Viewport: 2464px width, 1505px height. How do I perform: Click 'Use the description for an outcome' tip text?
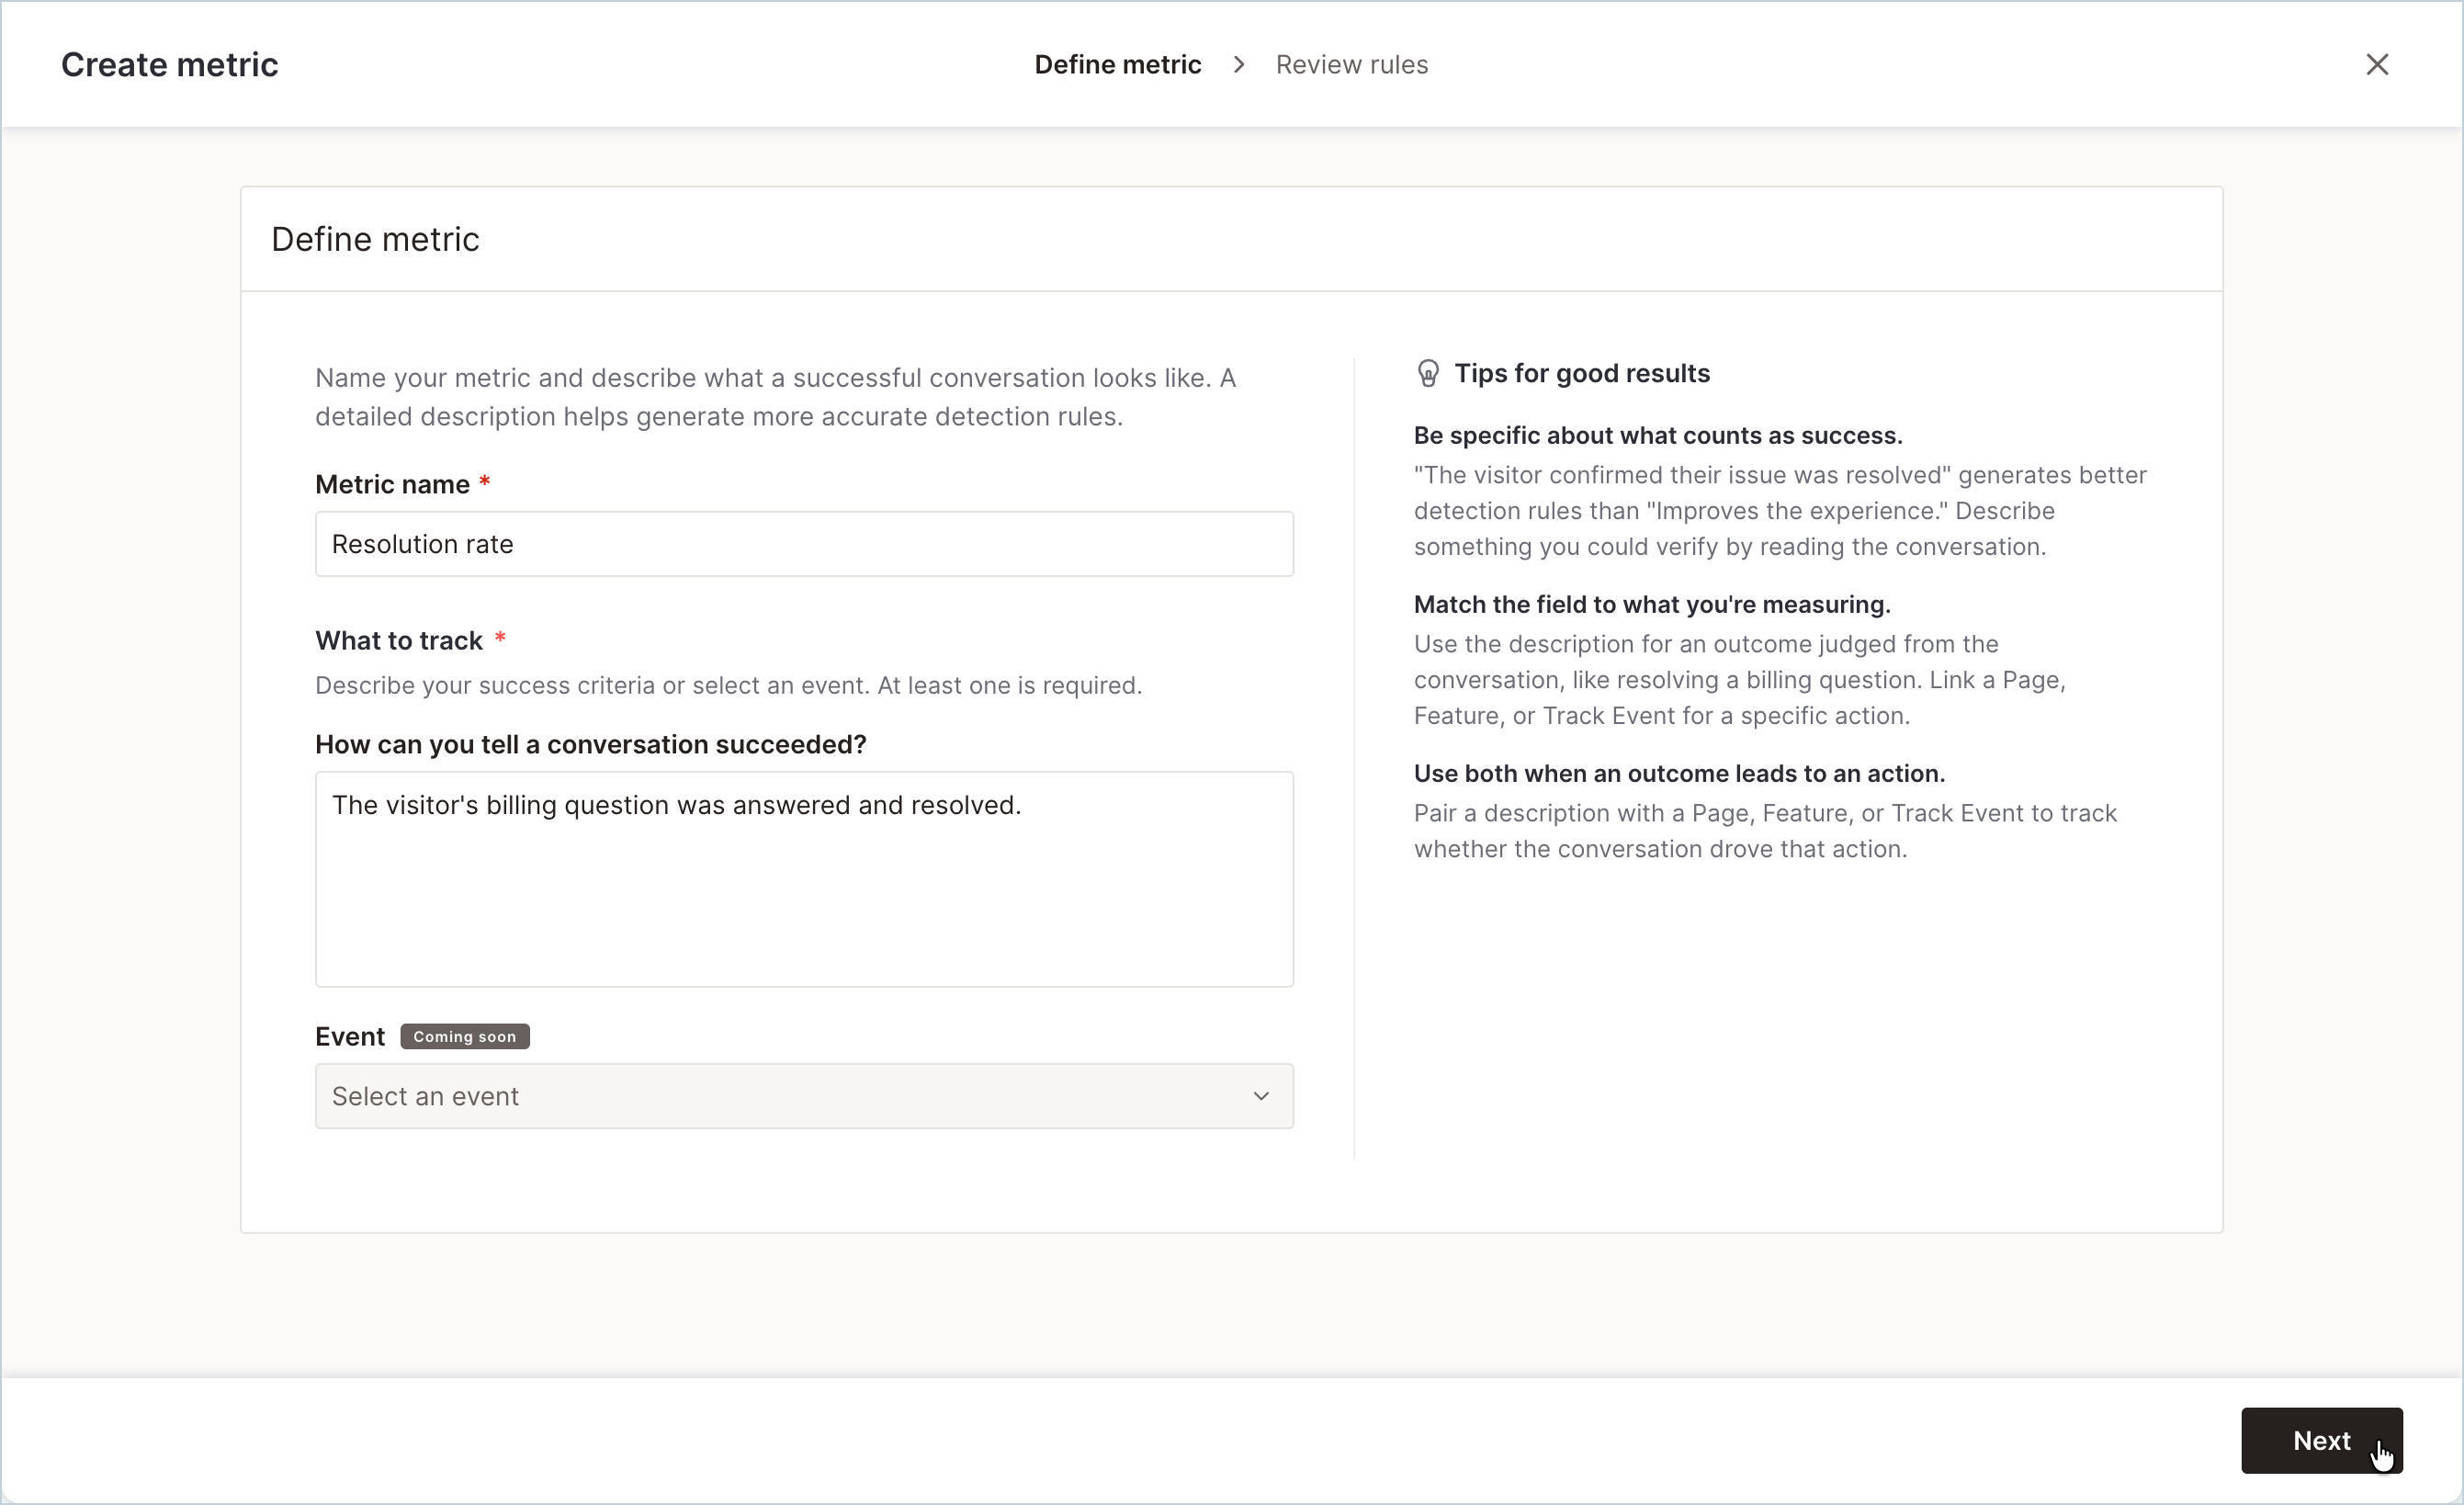[x=1739, y=680]
